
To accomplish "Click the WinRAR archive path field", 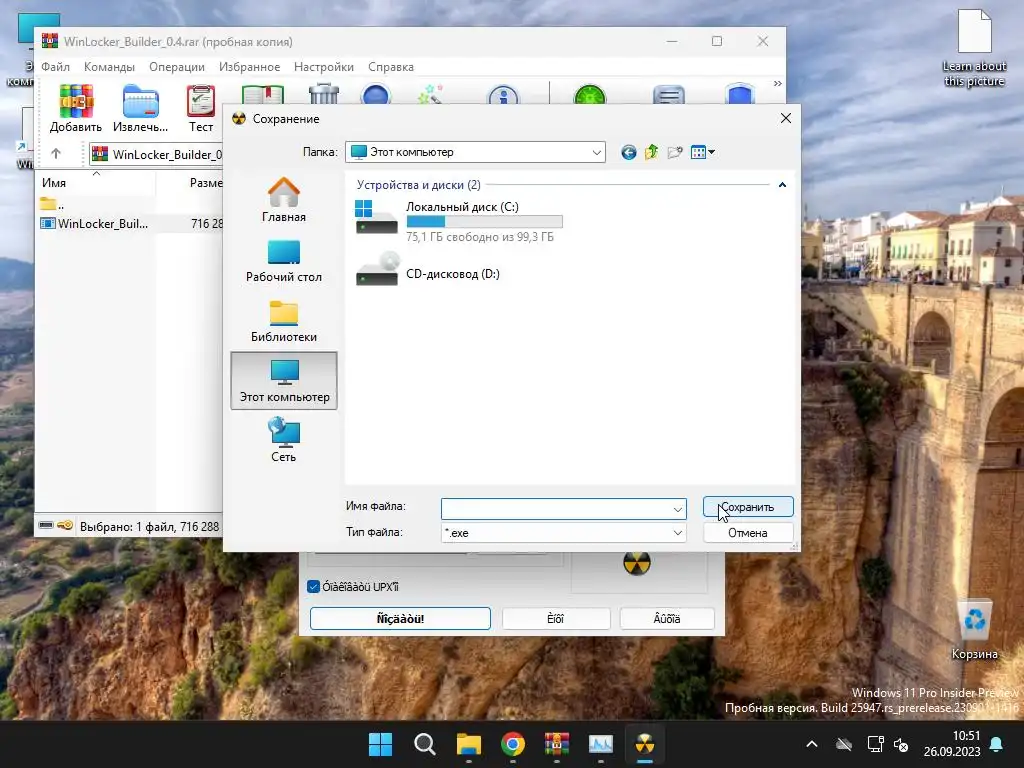I will tap(157, 154).
